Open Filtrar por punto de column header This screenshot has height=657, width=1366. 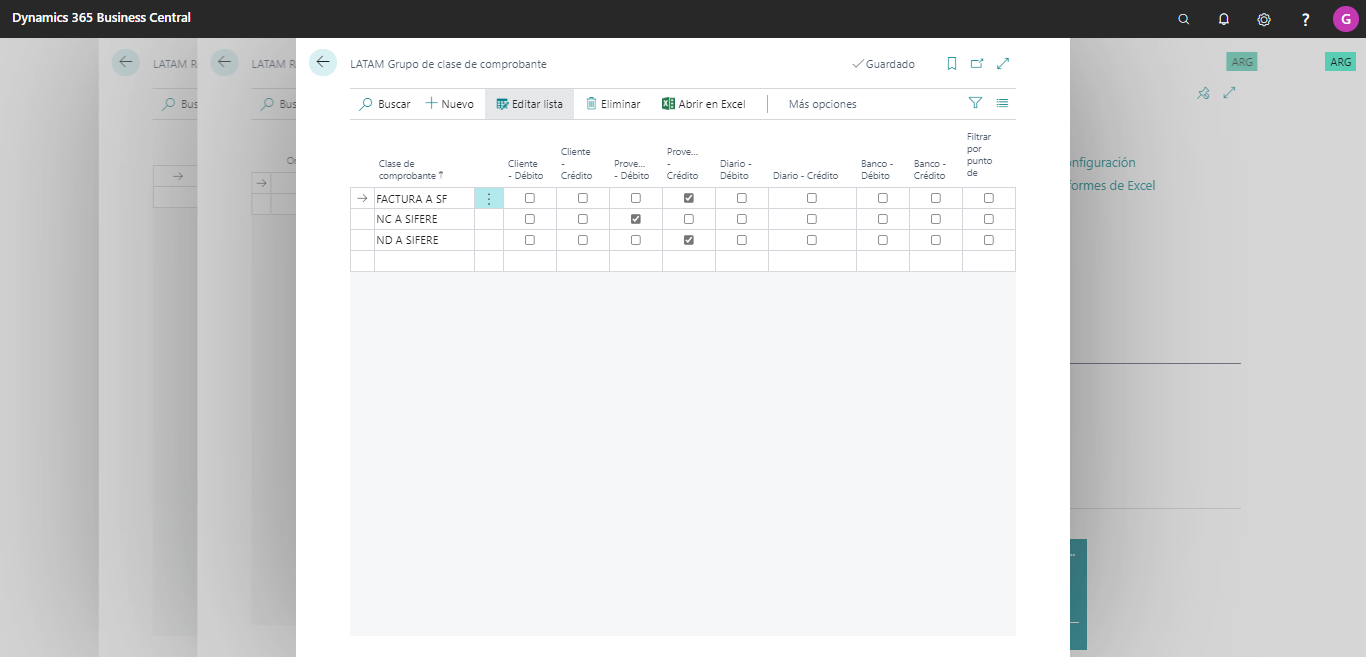(x=980, y=154)
